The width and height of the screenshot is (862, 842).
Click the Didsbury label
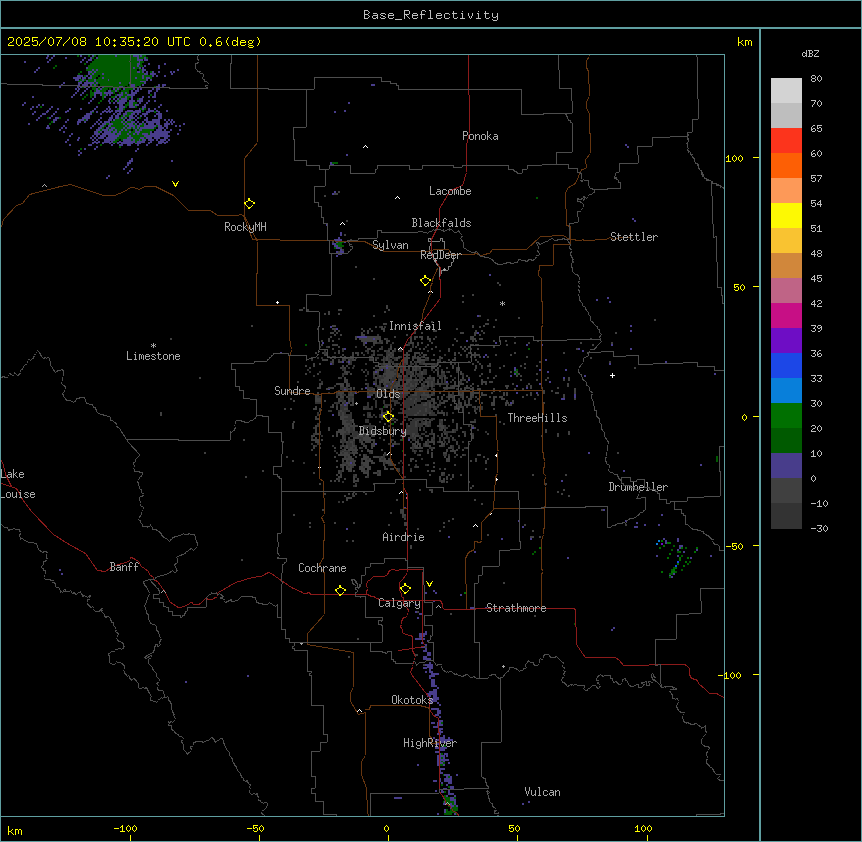tap(383, 431)
